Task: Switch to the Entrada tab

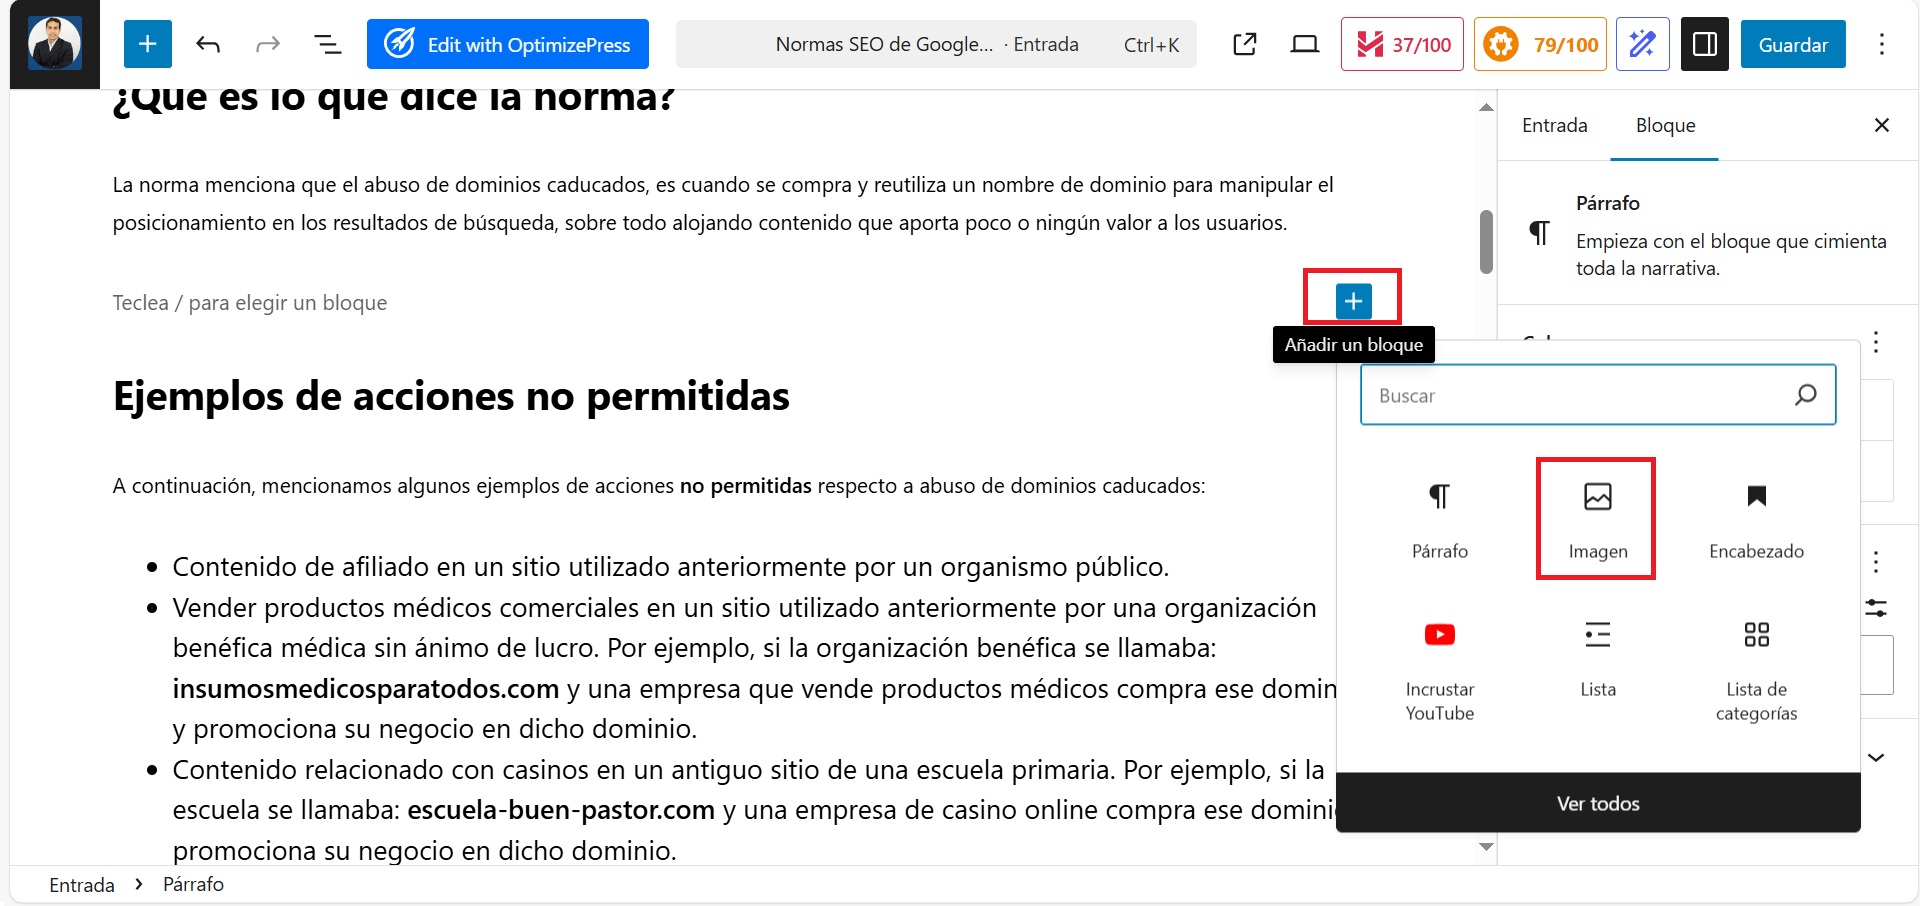Action: click(x=1554, y=126)
